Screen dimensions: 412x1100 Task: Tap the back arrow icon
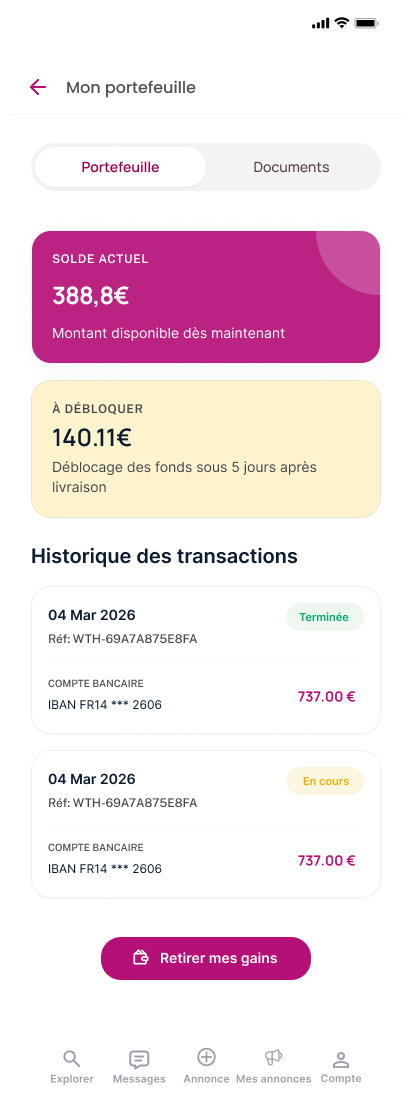pos(37,87)
